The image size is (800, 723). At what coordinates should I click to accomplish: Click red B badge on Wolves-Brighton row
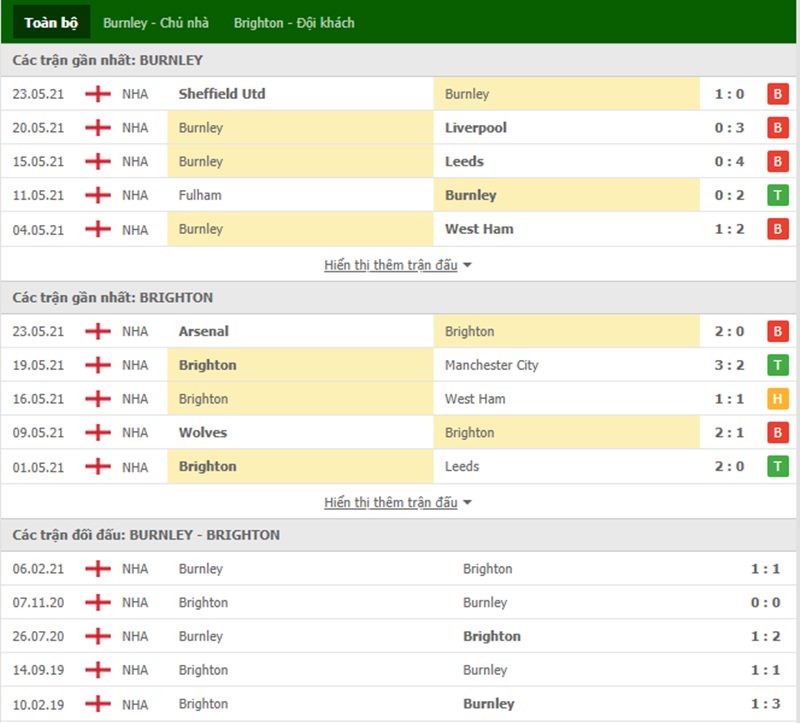pos(777,433)
